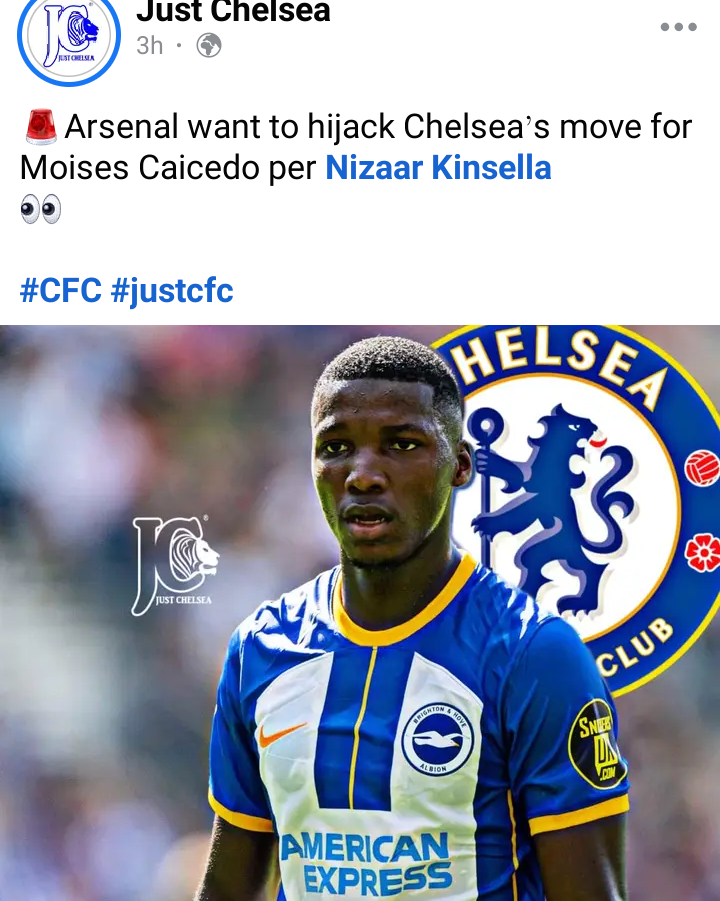
Task: Click the Just Chelsea watermark logo on the photo
Action: (174, 566)
